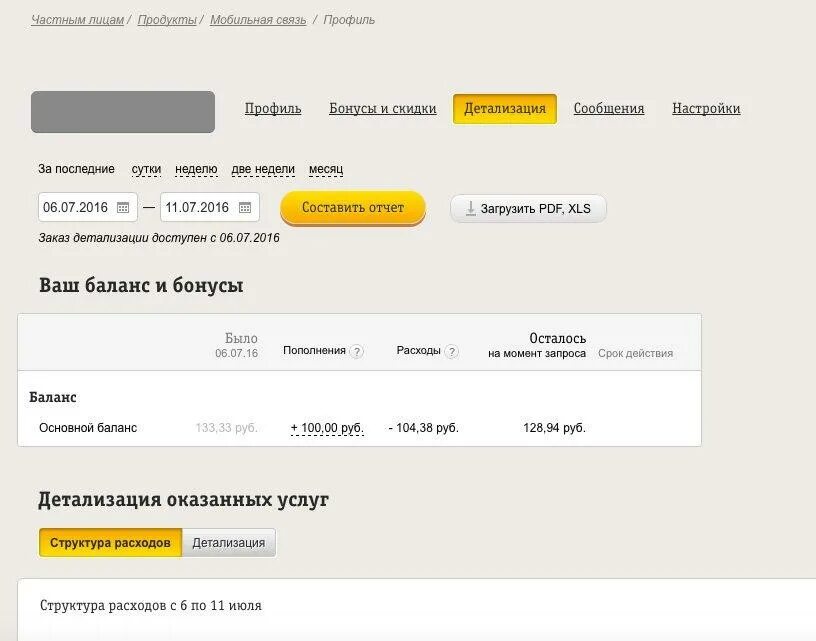Open the Профиль tab

click(x=273, y=108)
